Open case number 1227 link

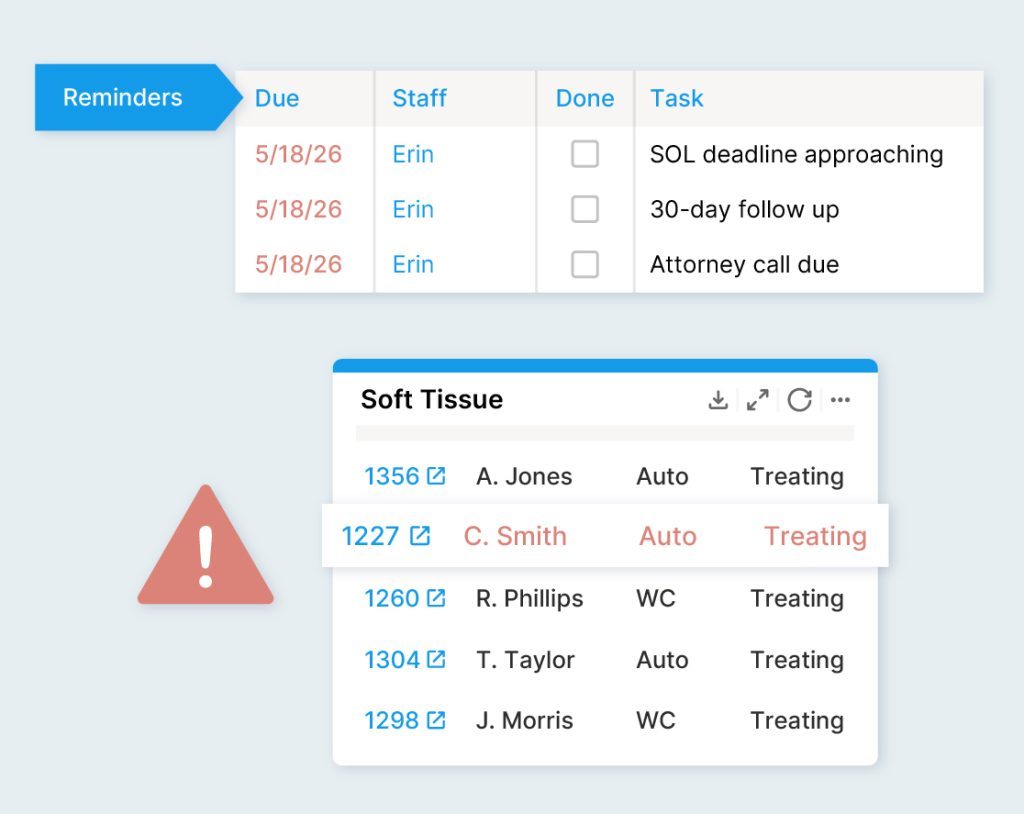[370, 536]
